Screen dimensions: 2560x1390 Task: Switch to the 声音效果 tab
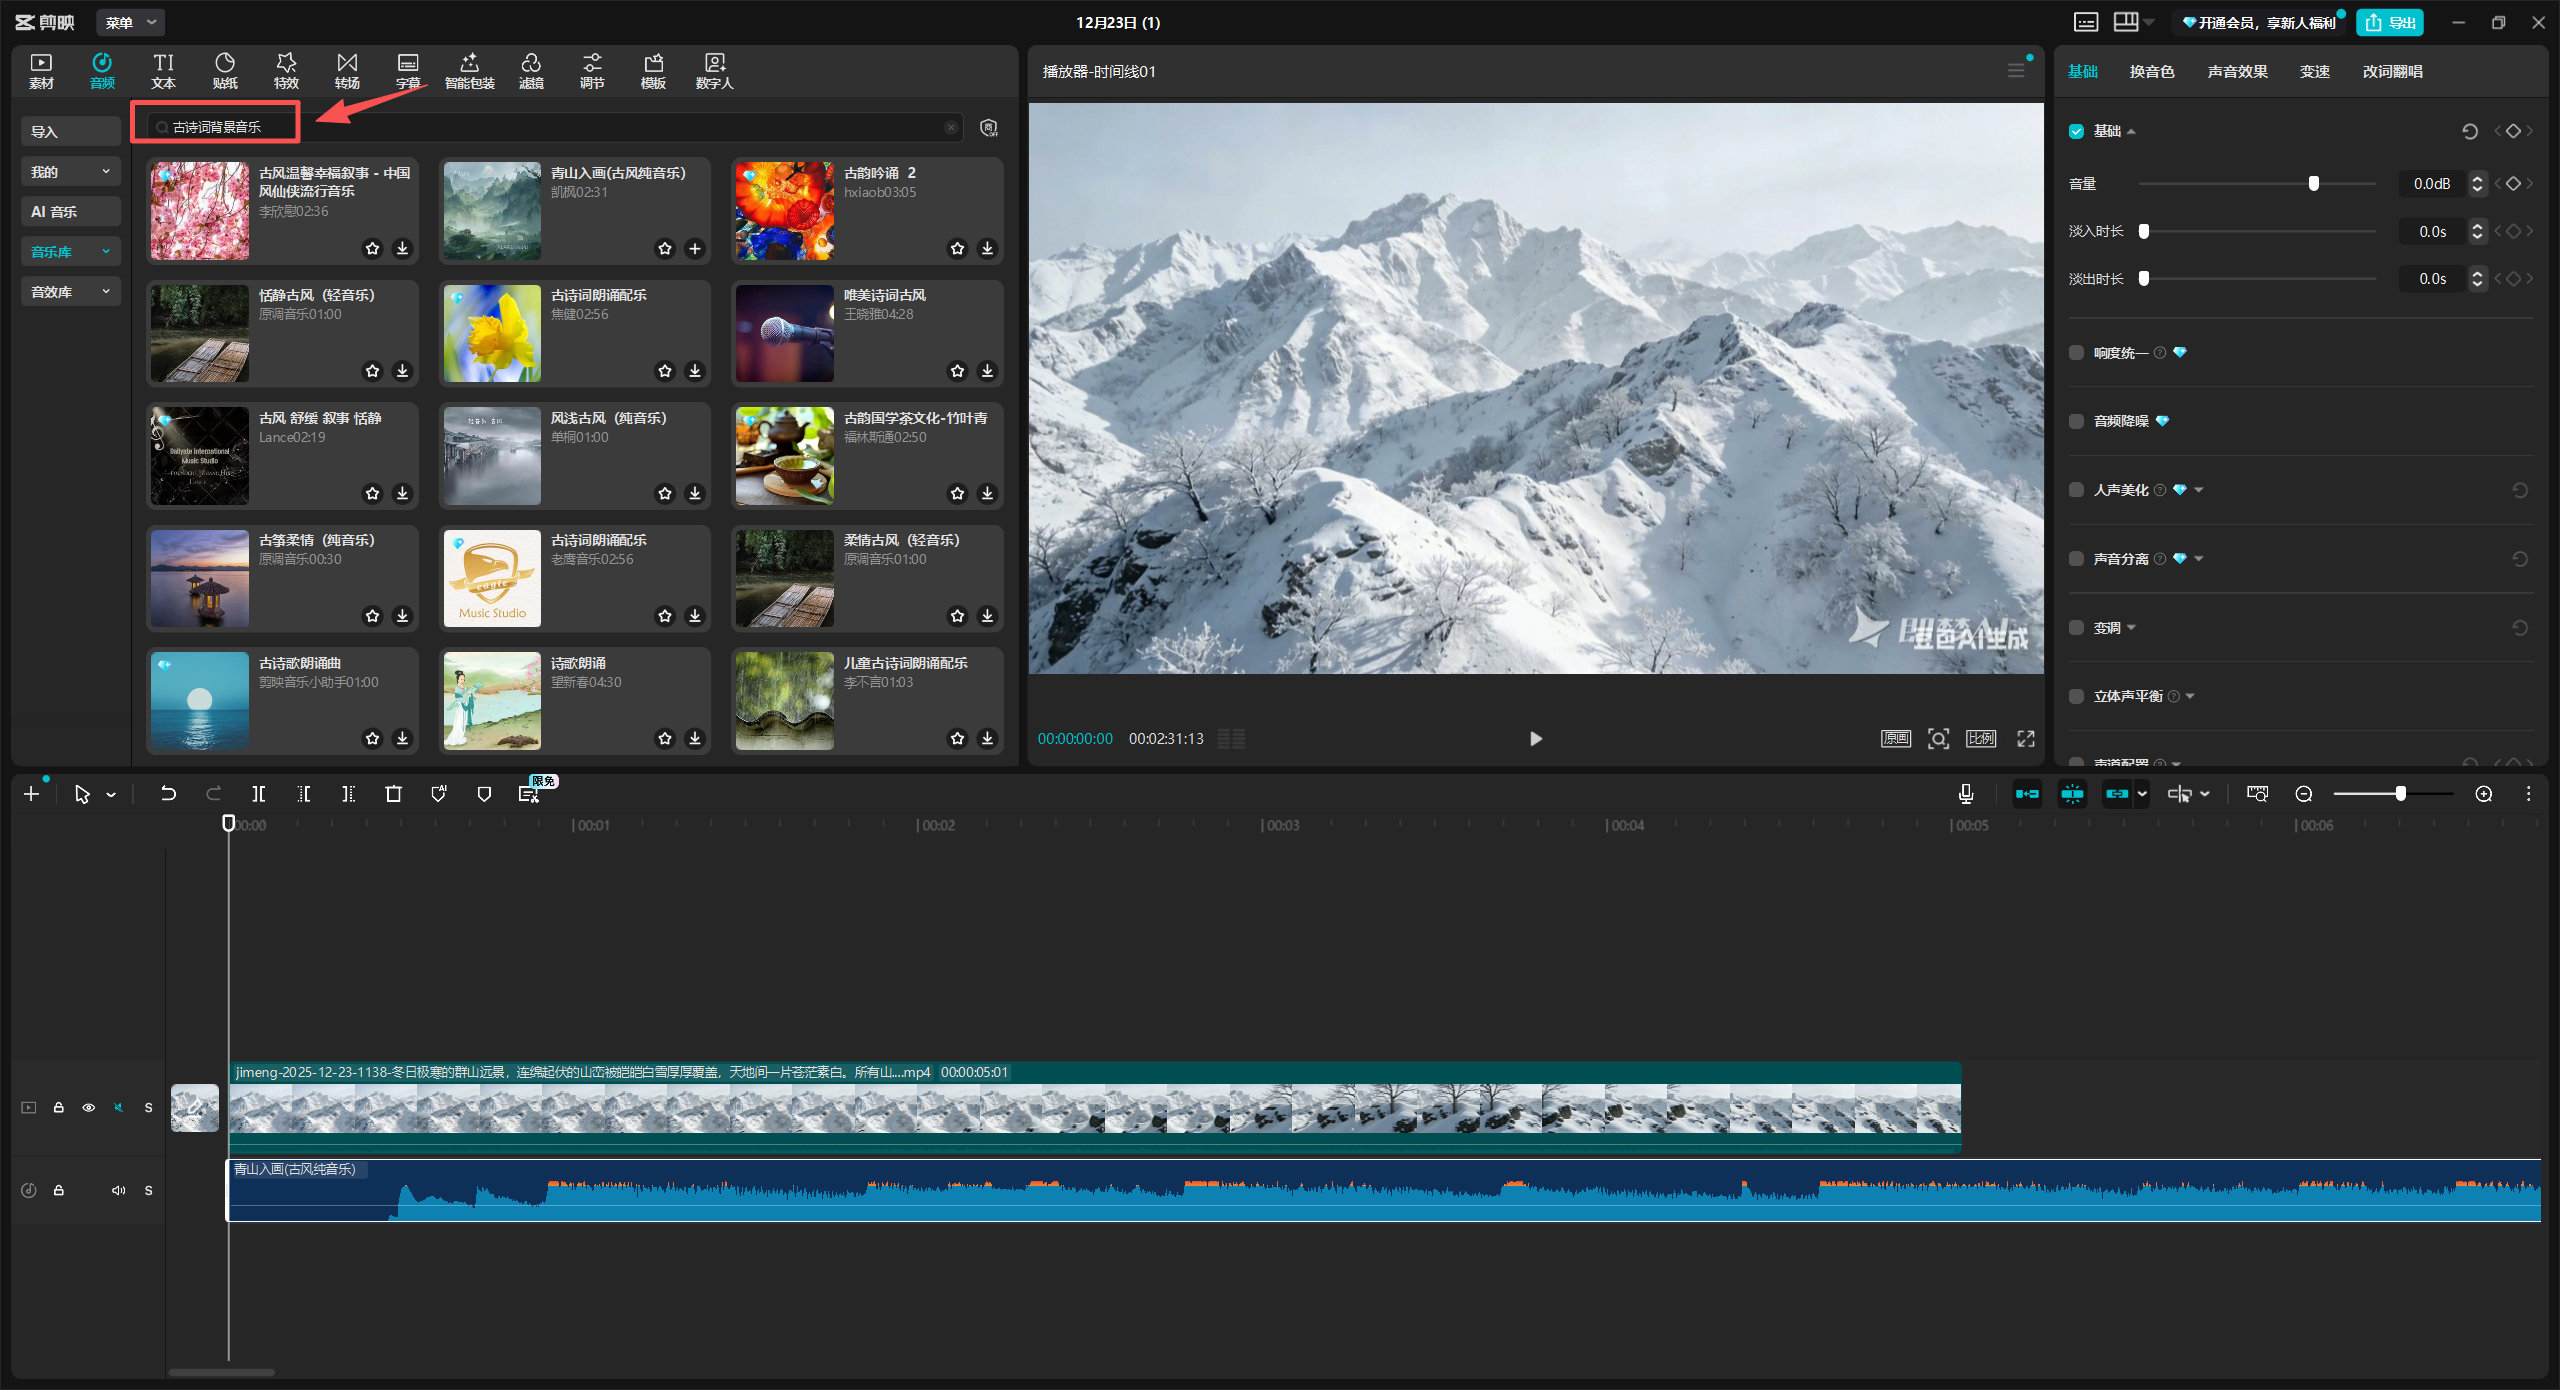(2237, 71)
